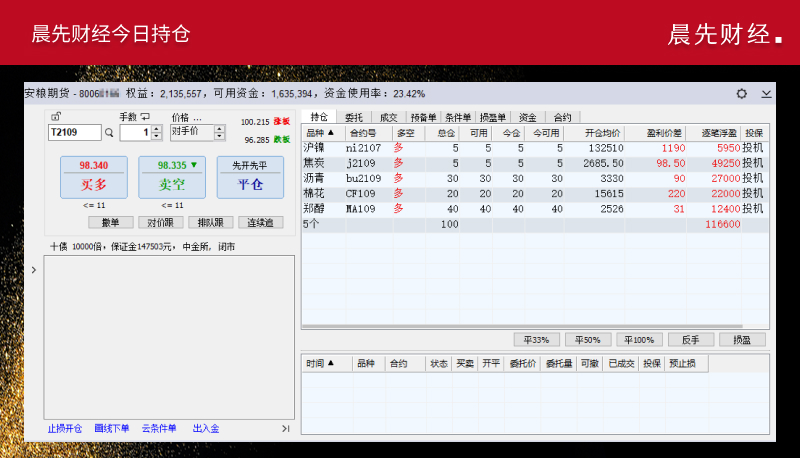Click the return-arrow icon beside 手数
The width and height of the screenshot is (800, 458).
(145, 117)
